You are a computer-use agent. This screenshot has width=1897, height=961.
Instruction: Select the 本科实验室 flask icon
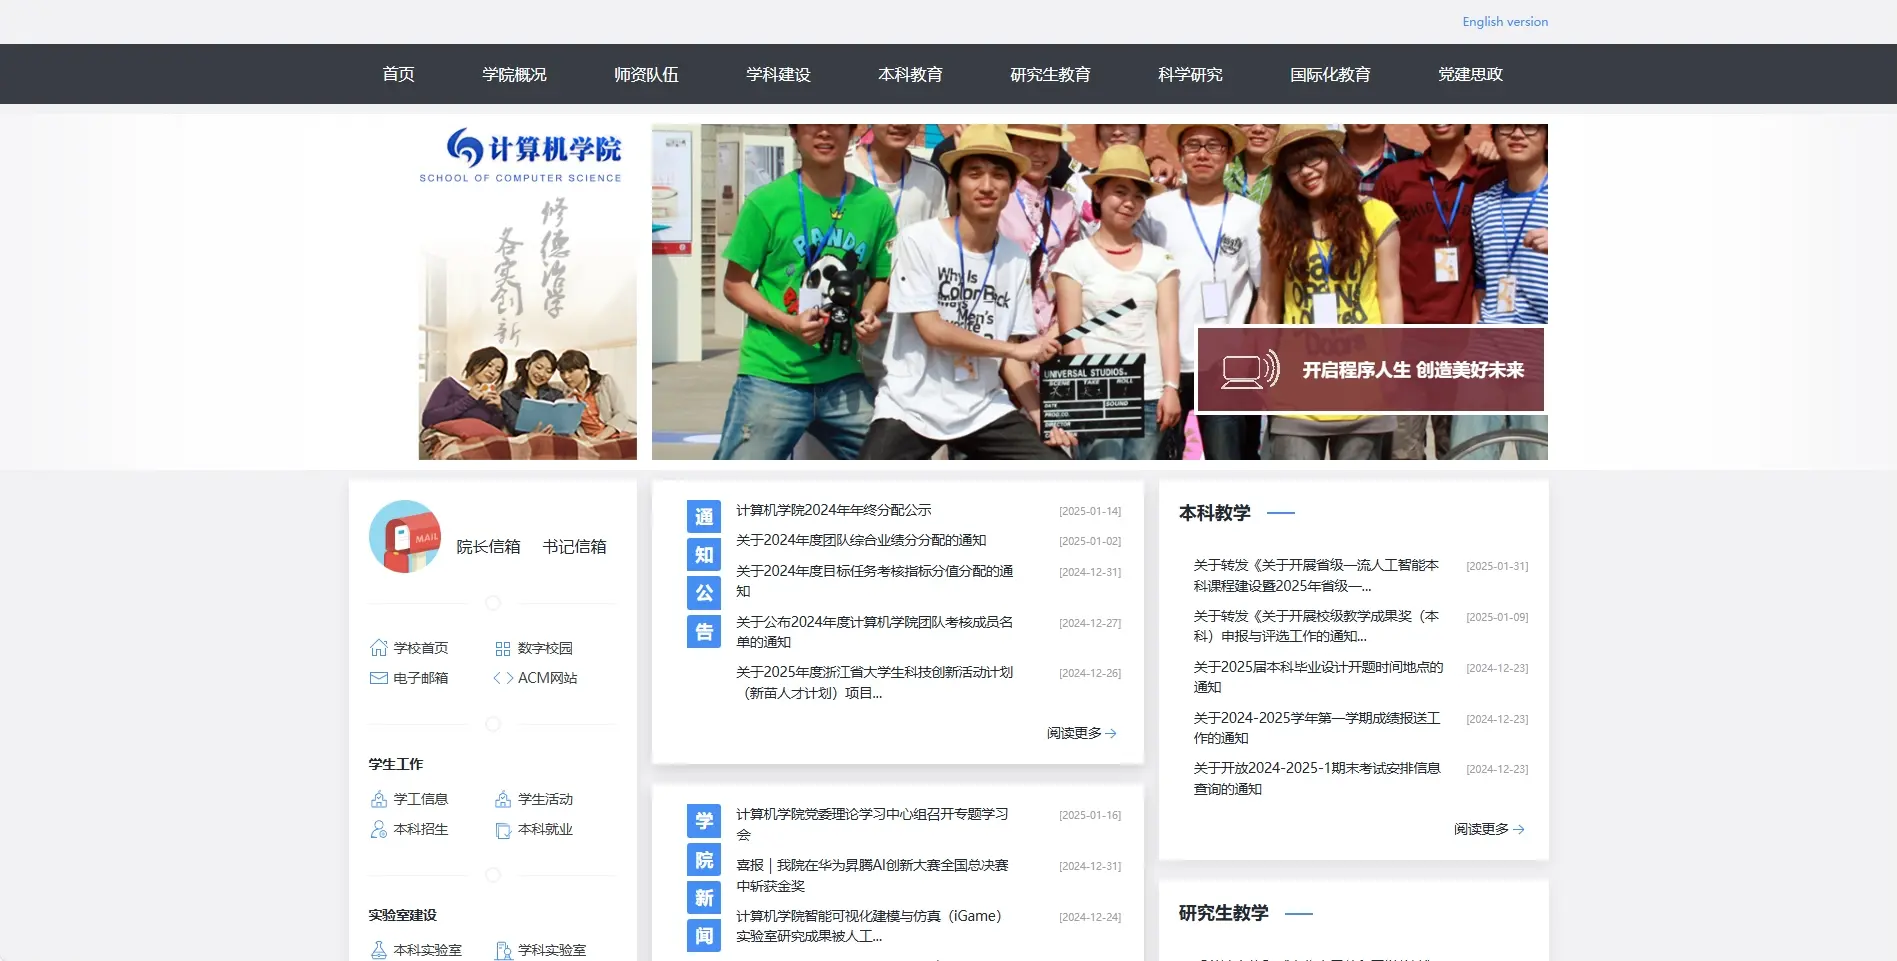click(378, 948)
